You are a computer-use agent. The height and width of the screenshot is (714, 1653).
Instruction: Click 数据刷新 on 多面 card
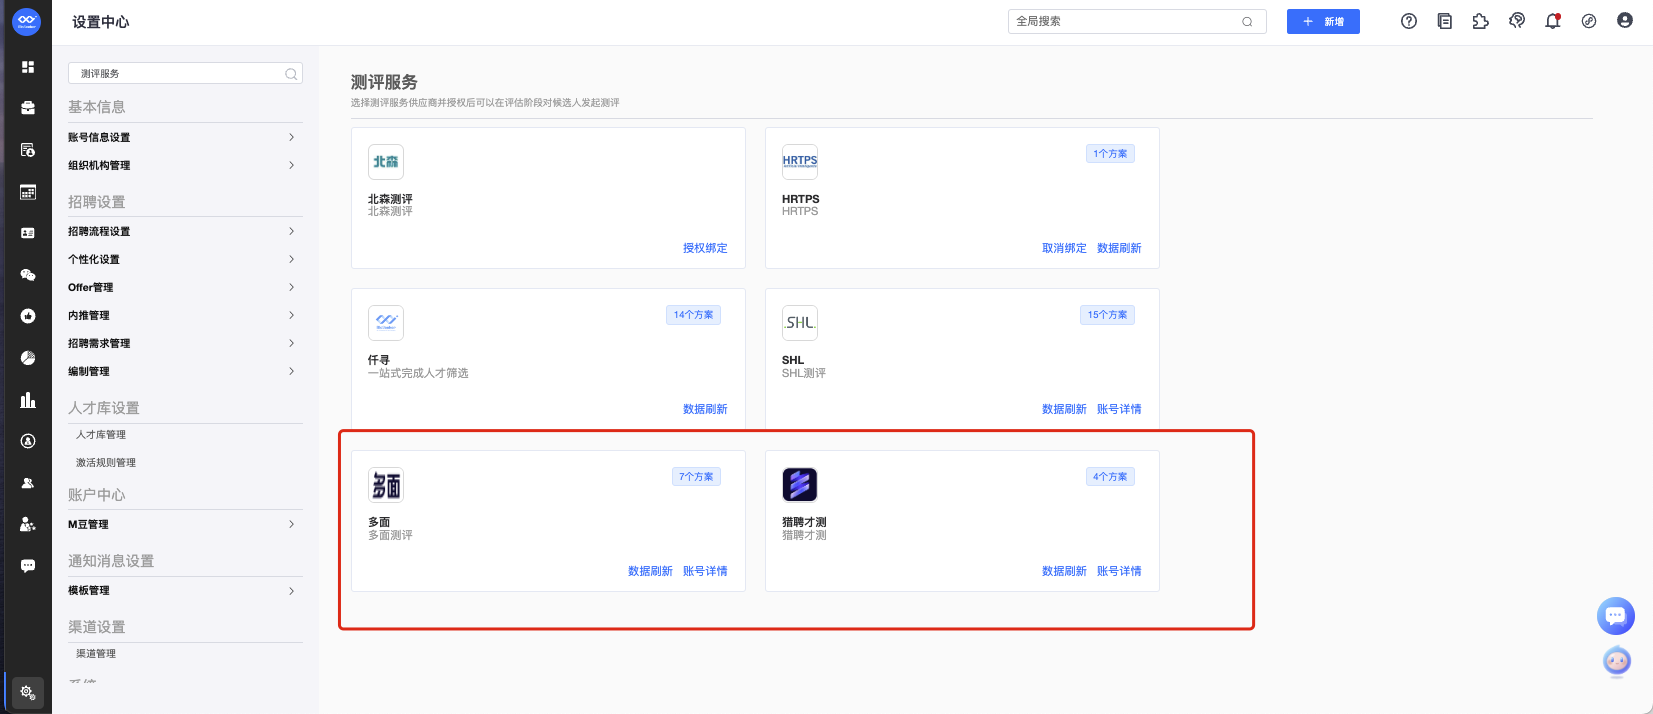point(650,571)
